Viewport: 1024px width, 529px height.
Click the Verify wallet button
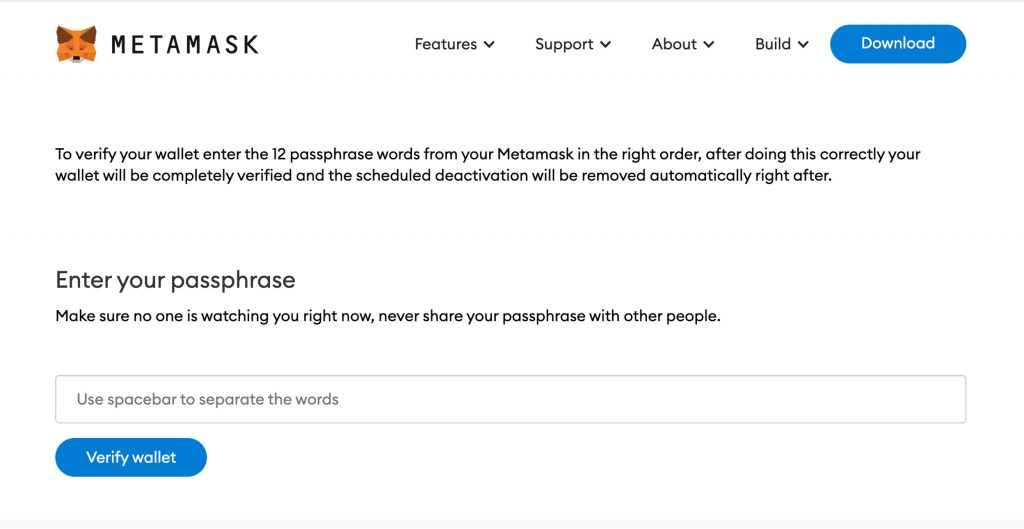pos(131,457)
